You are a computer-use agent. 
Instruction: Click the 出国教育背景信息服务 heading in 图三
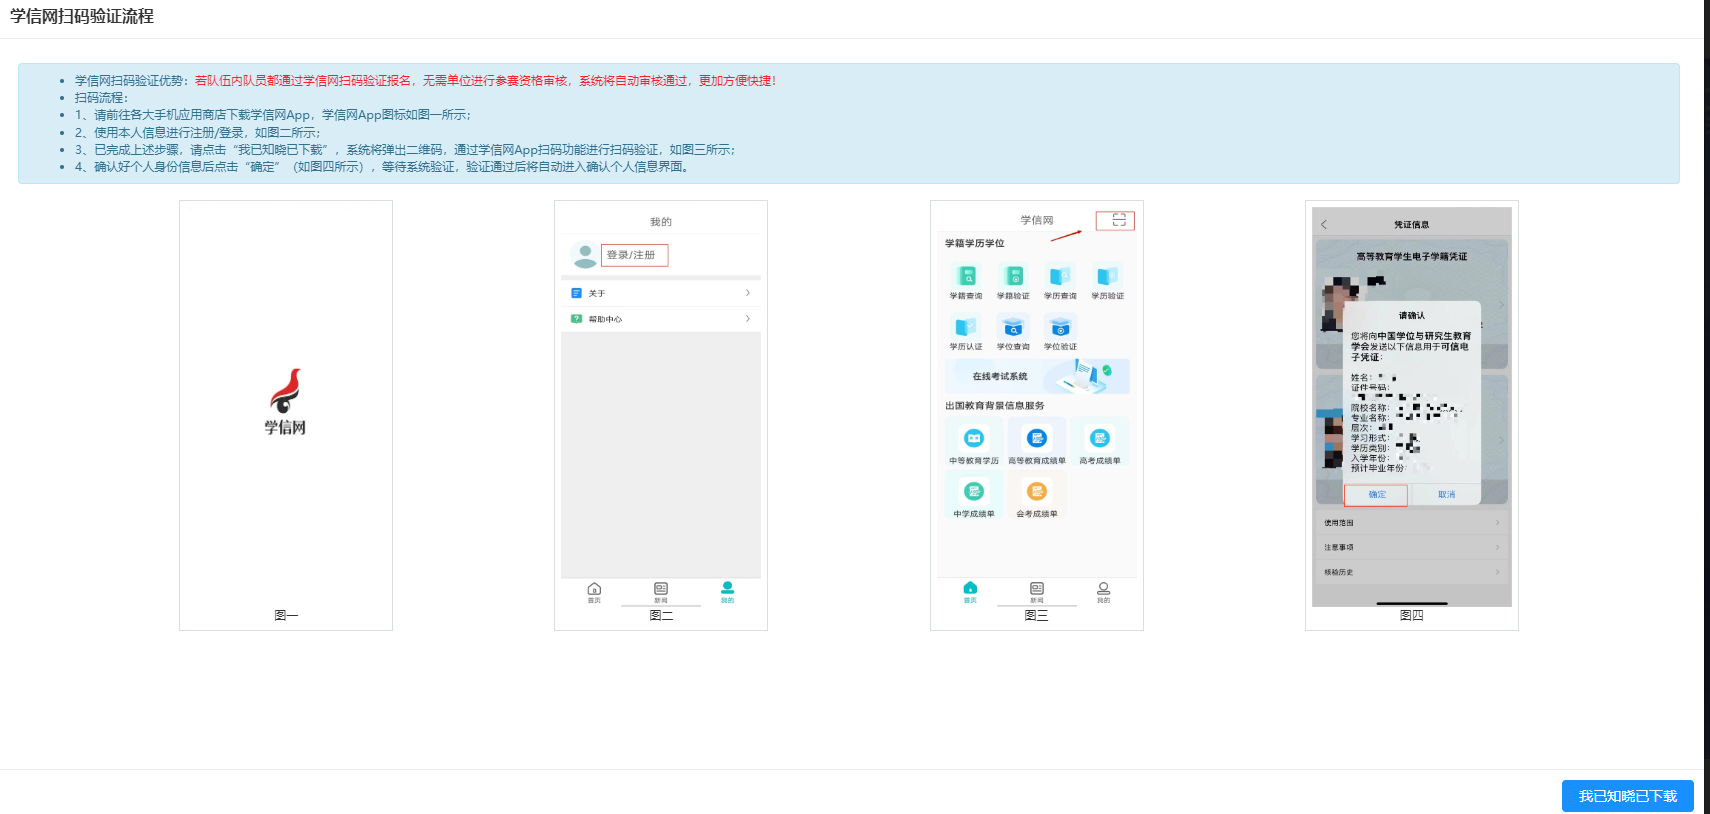click(x=995, y=405)
